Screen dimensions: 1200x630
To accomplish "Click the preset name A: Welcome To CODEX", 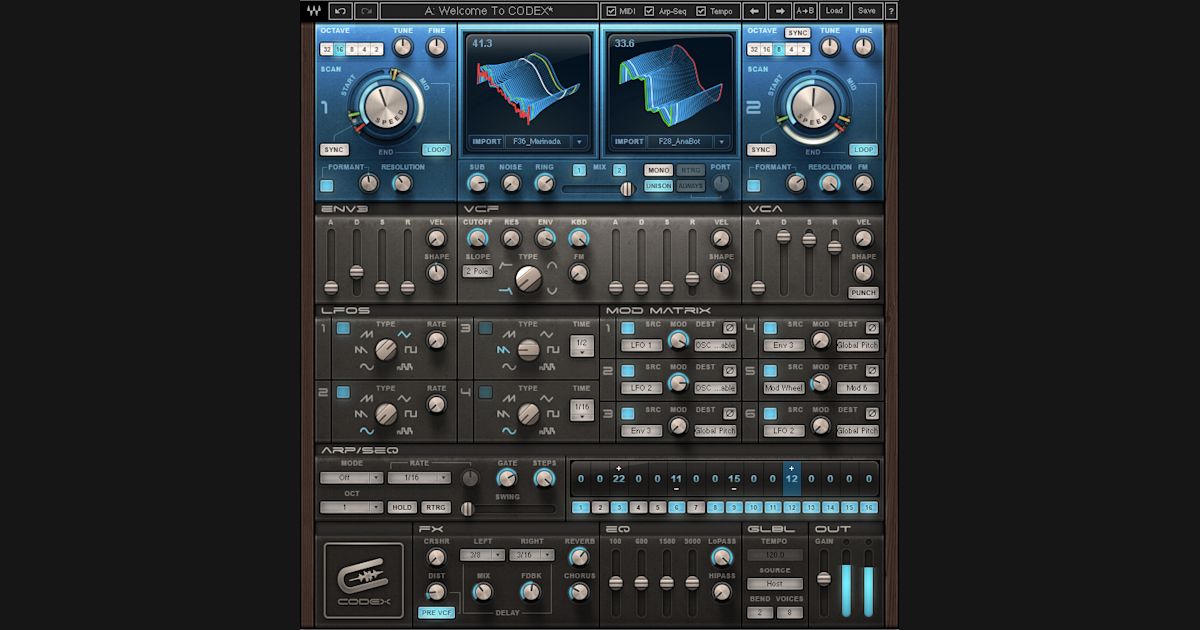I will point(490,11).
